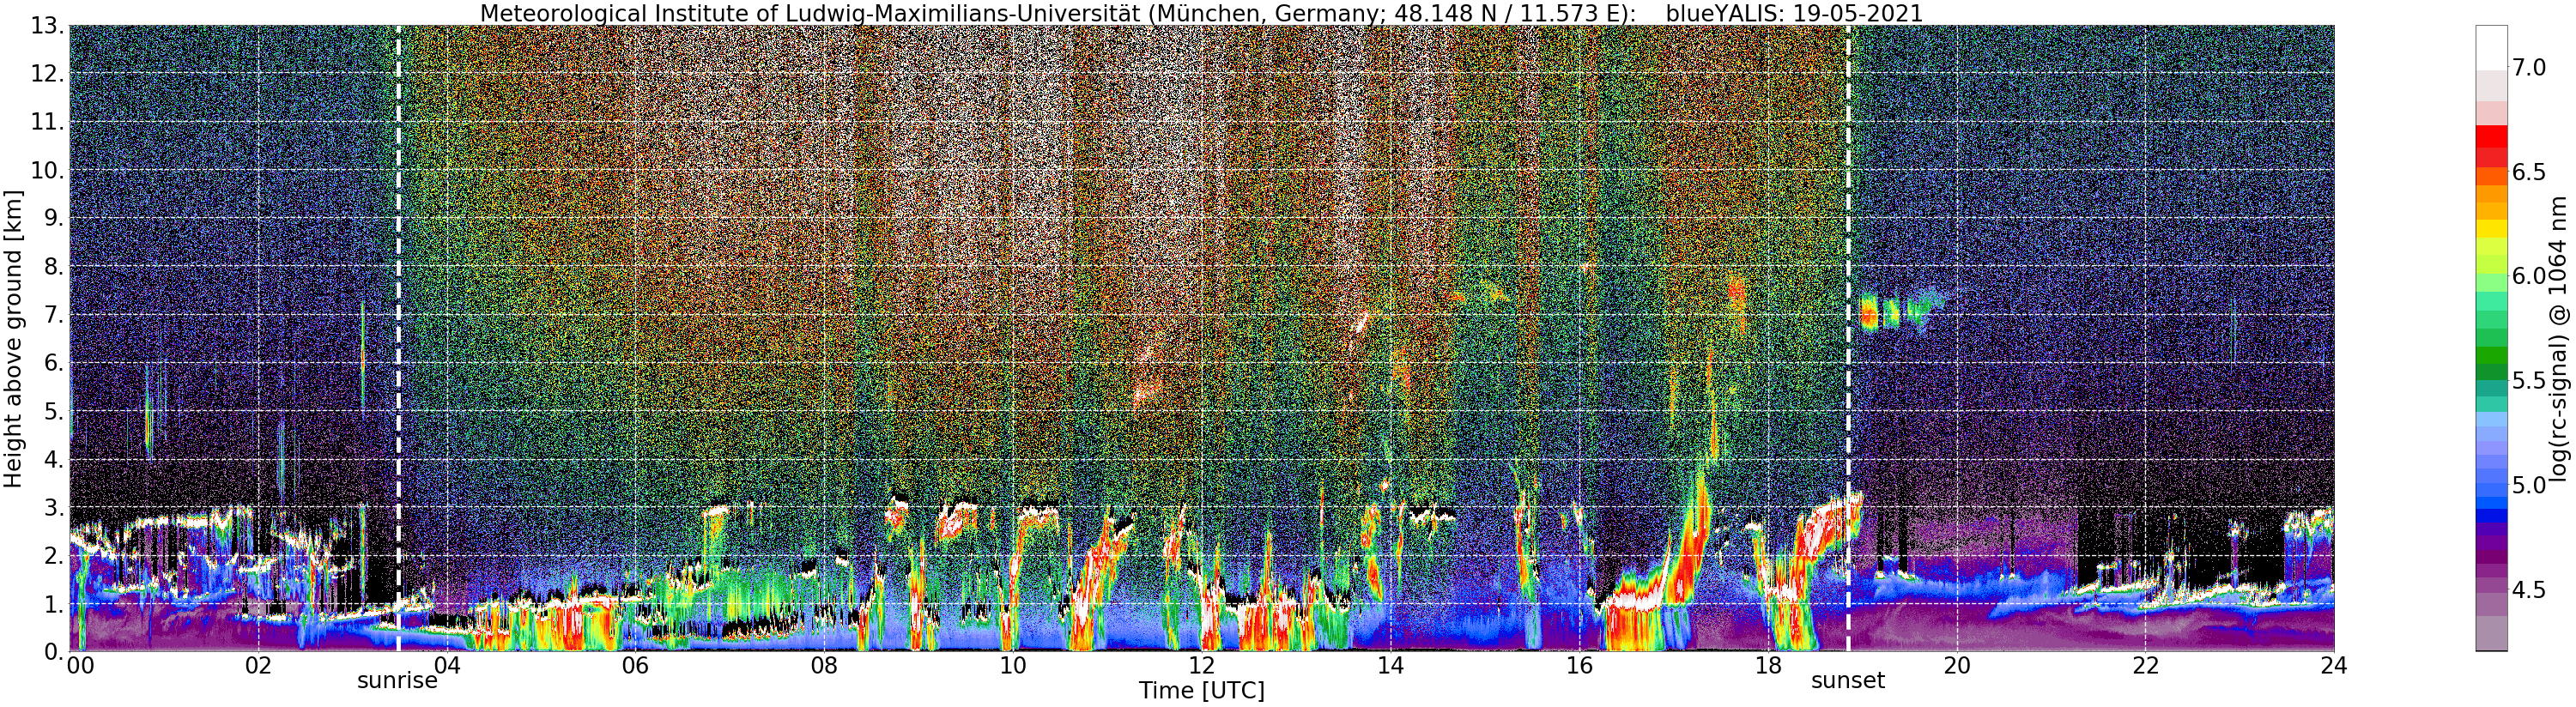Click the x-axis tick label '08'
Screen dimensions: 2576x707
tap(824, 665)
